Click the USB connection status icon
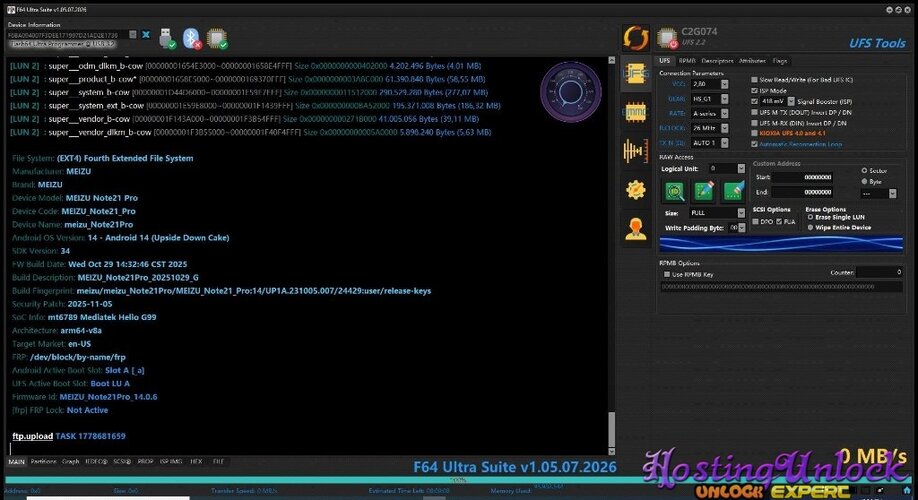This screenshot has height=500, width=918. 166,38
